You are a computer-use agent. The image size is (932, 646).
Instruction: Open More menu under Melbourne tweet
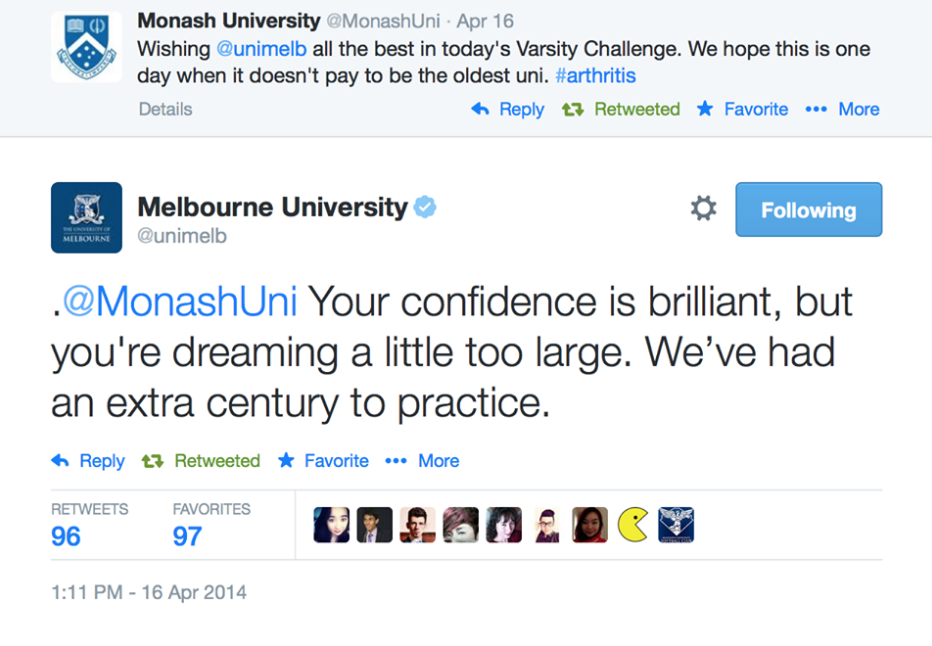[x=422, y=461]
